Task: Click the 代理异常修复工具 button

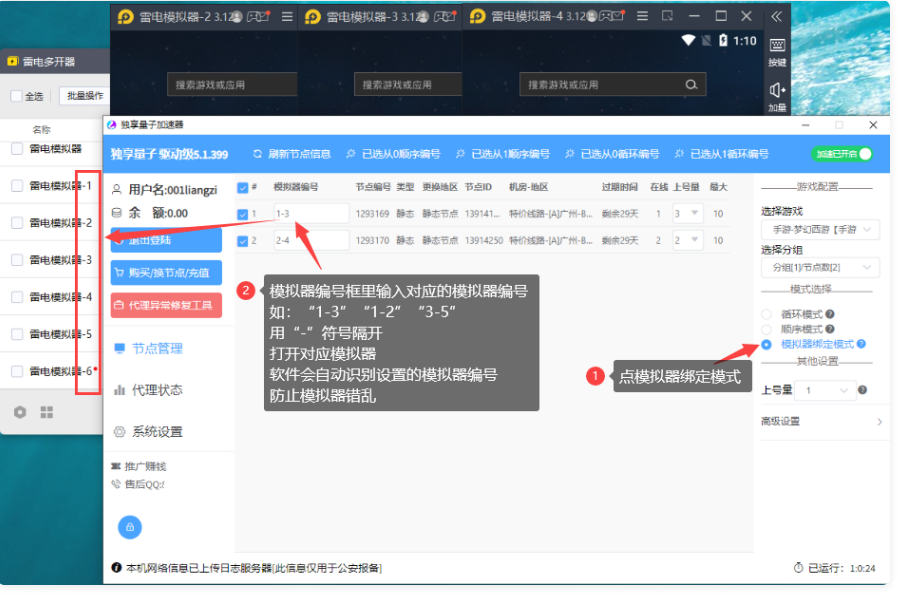Action: click(166, 306)
